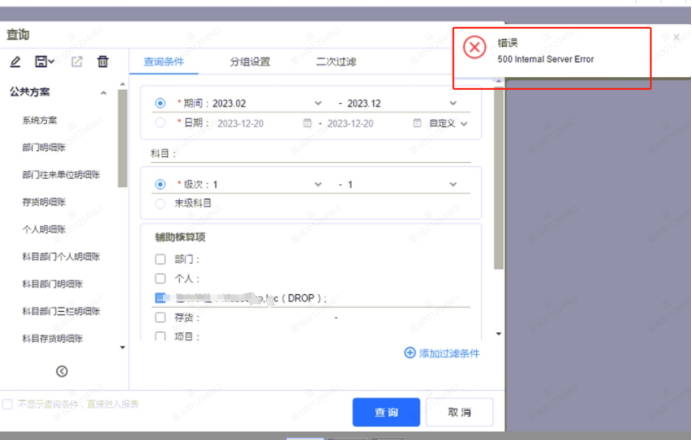The image size is (692, 440).
Task: Click scheme list scroll up arrow
Action: pyautogui.click(x=123, y=84)
